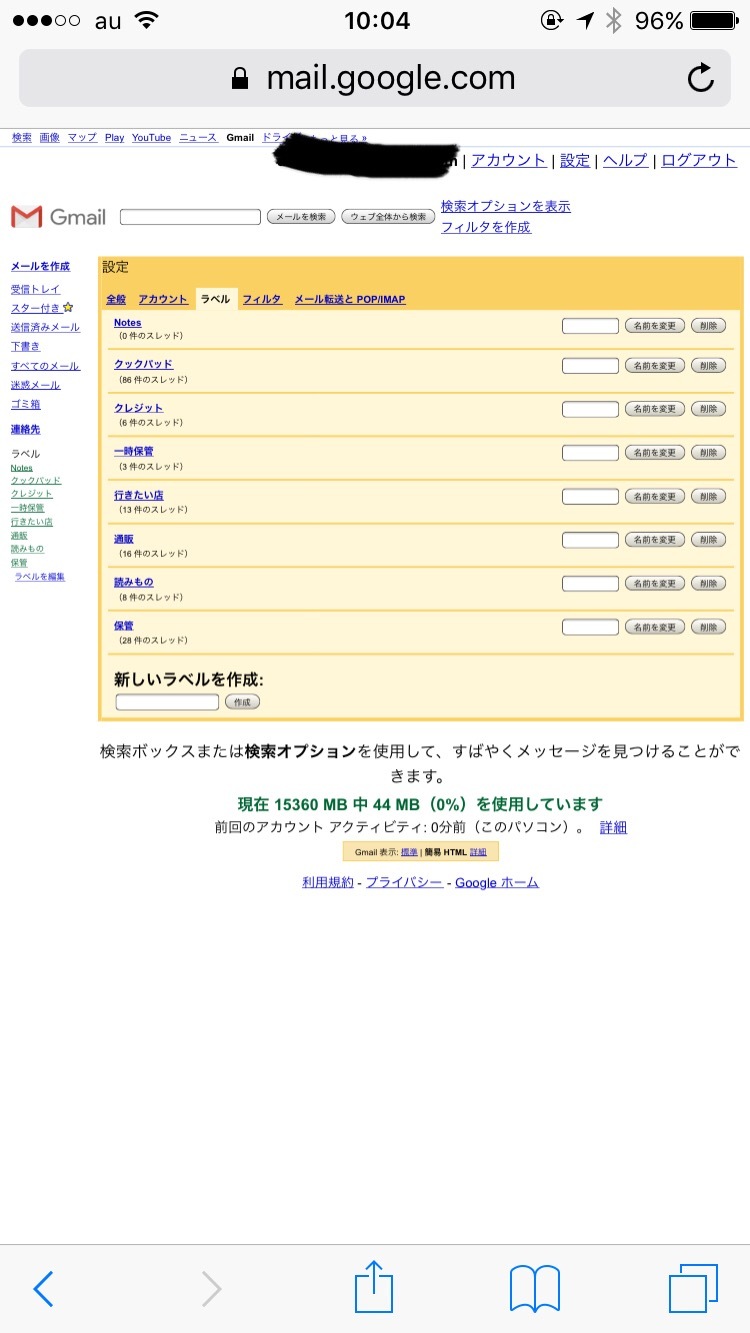Viewport: 750px width, 1333px height.
Task: Open マップ in the top Google bar
Action: pyautogui.click(x=82, y=138)
